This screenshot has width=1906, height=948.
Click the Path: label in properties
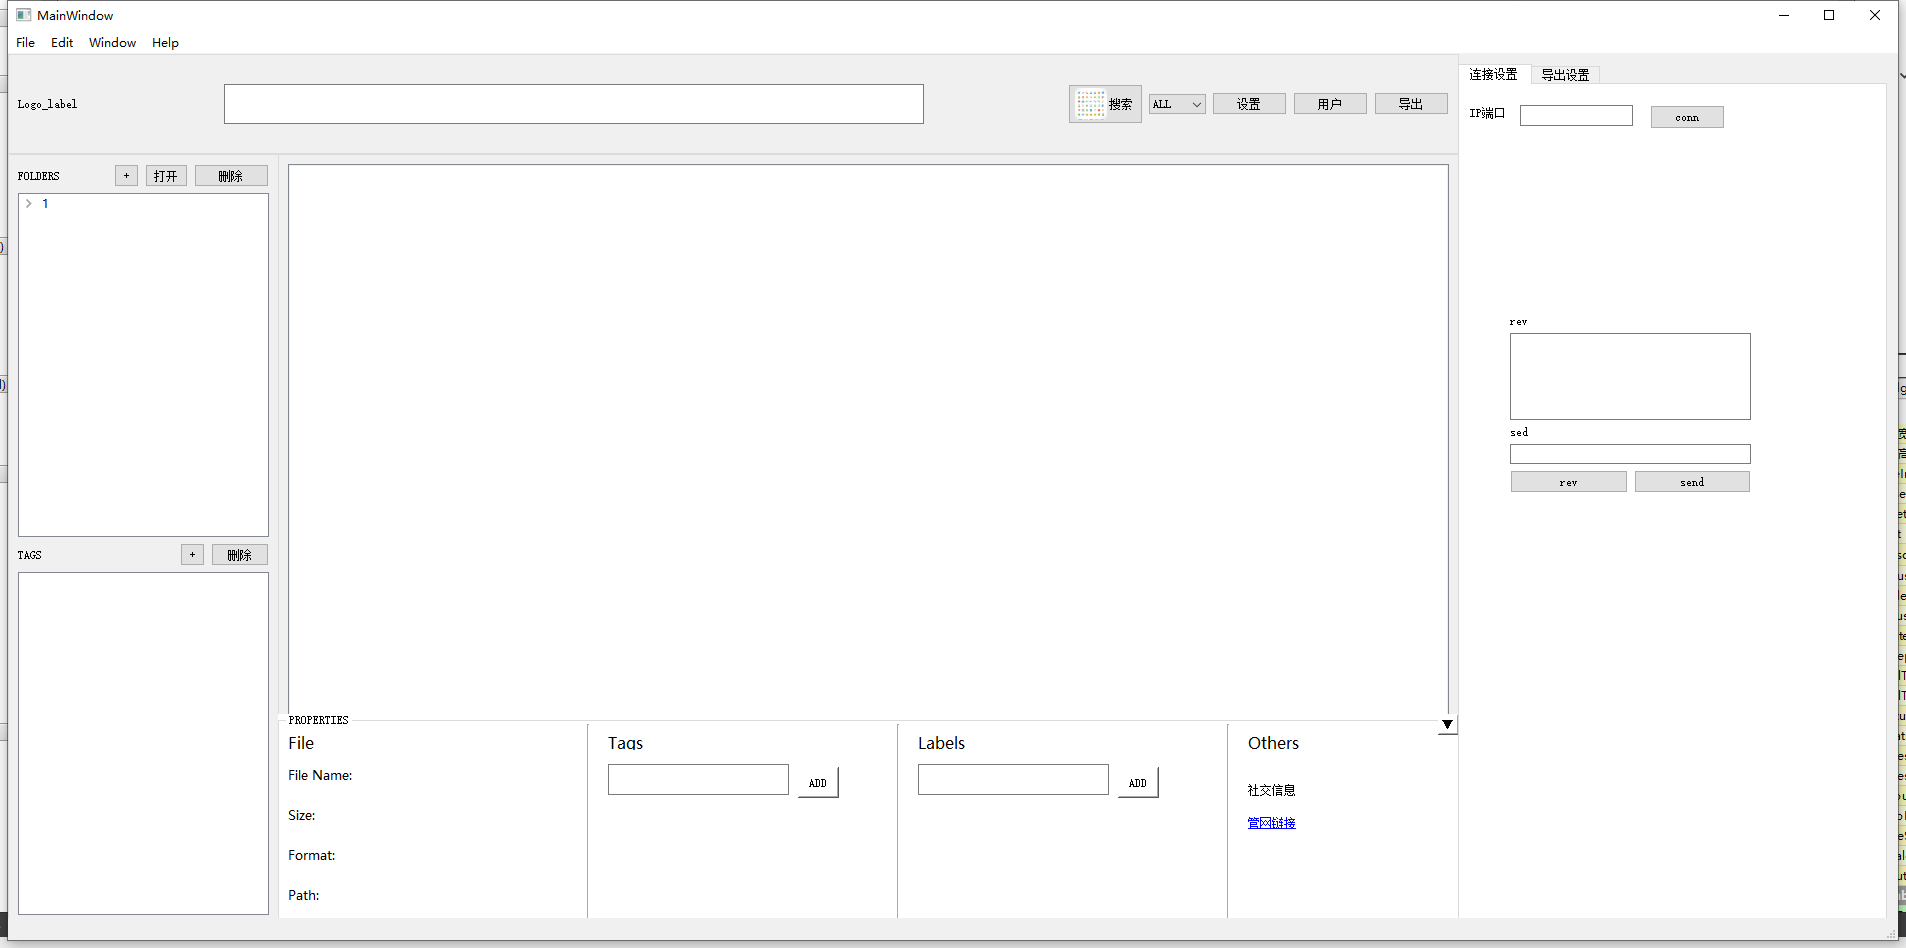tap(304, 895)
